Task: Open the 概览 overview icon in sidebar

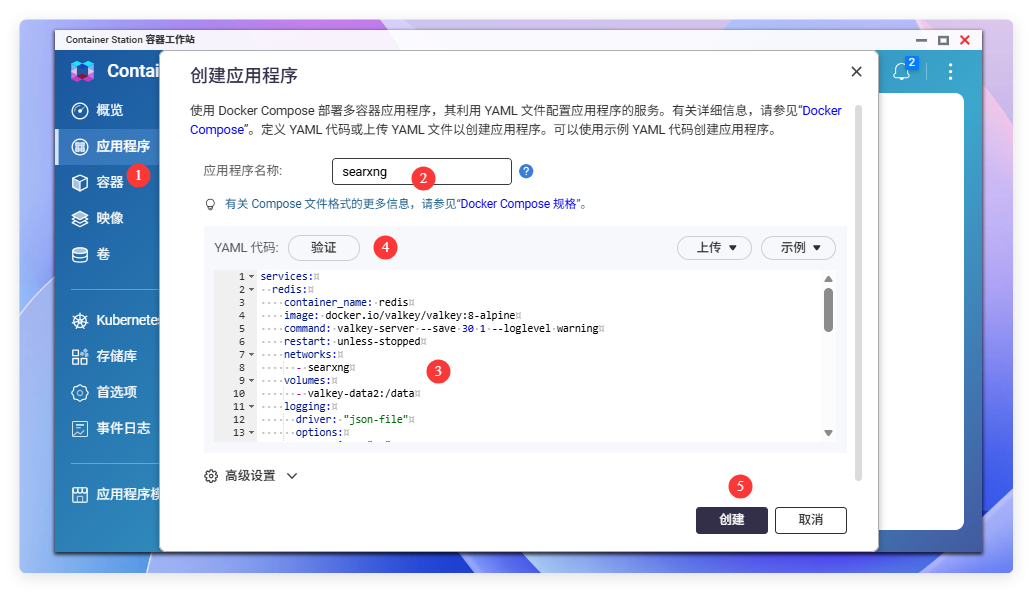Action: [79, 110]
